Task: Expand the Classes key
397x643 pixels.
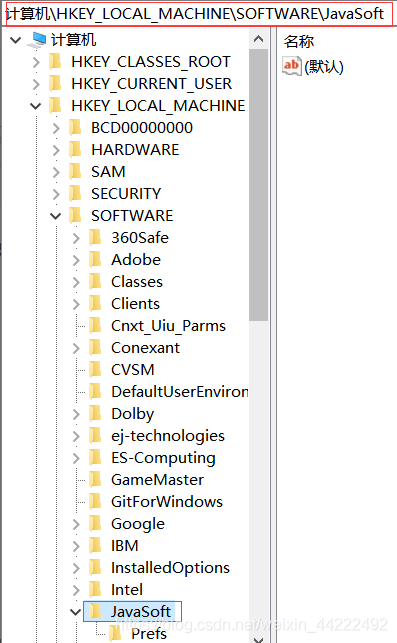Action: coord(76,282)
